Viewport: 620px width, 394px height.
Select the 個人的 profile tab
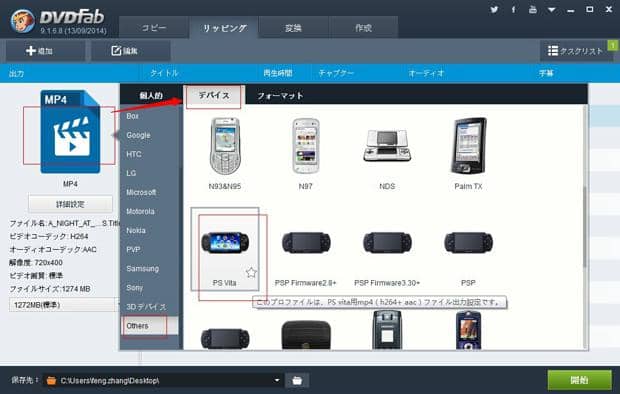point(151,95)
